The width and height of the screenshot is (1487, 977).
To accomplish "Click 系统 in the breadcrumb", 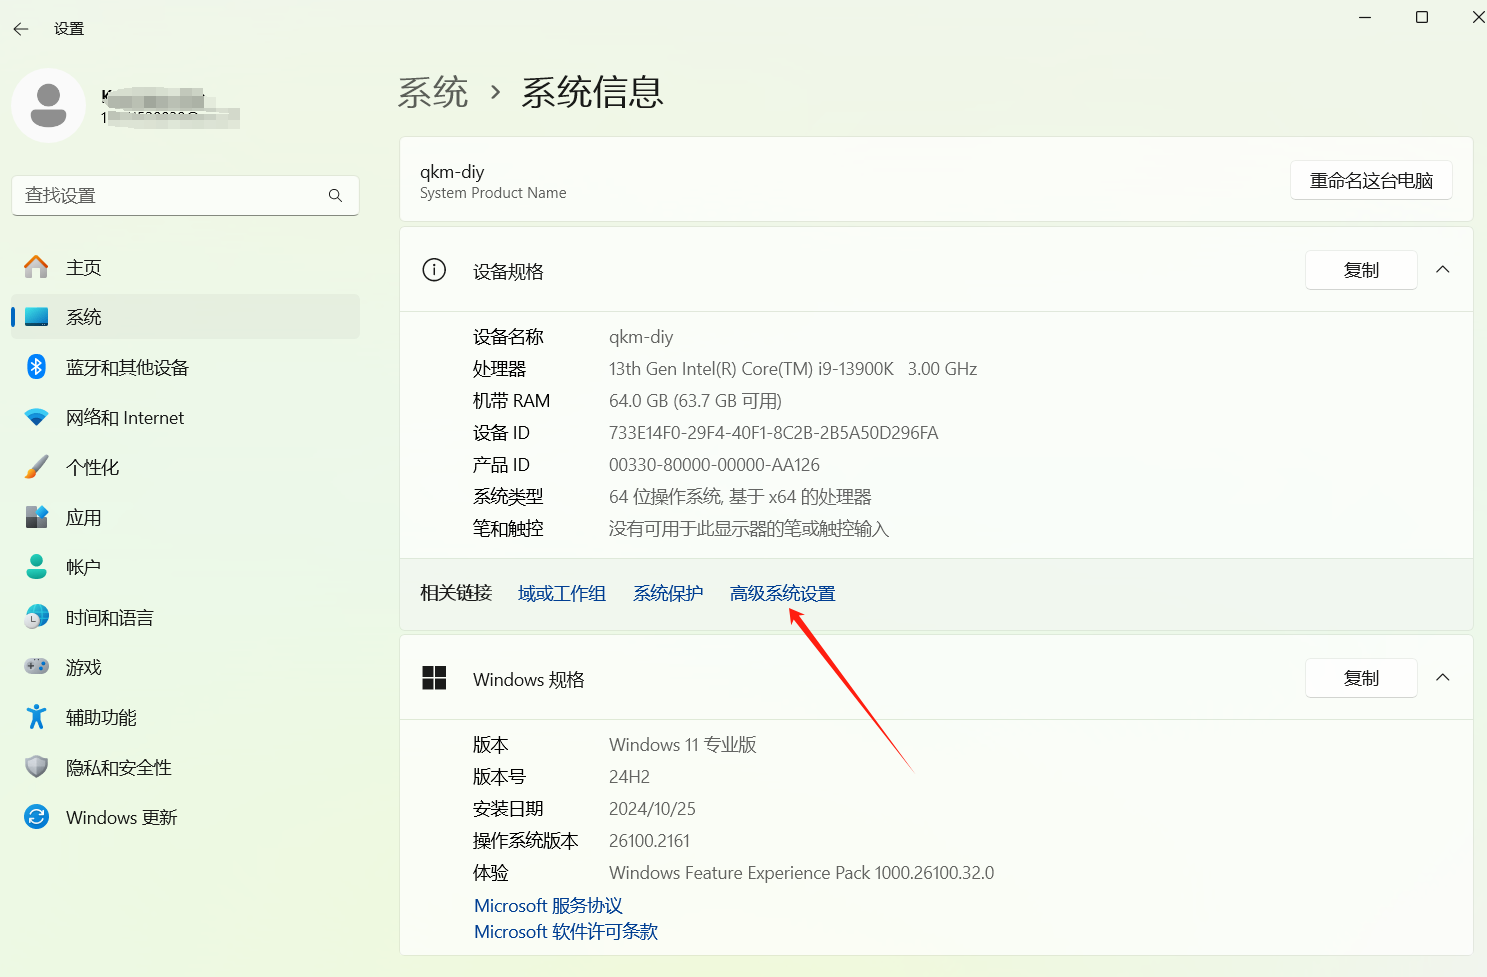I will coord(433,93).
